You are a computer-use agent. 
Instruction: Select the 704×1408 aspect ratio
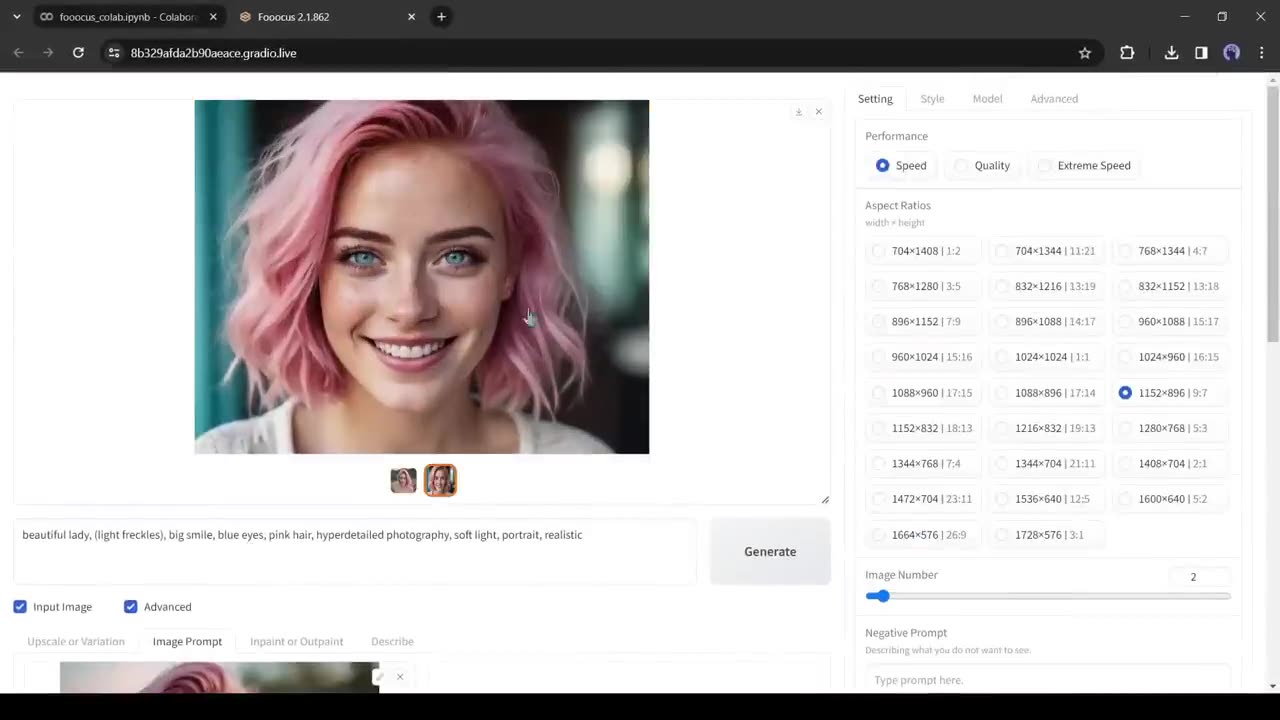[x=924, y=251]
